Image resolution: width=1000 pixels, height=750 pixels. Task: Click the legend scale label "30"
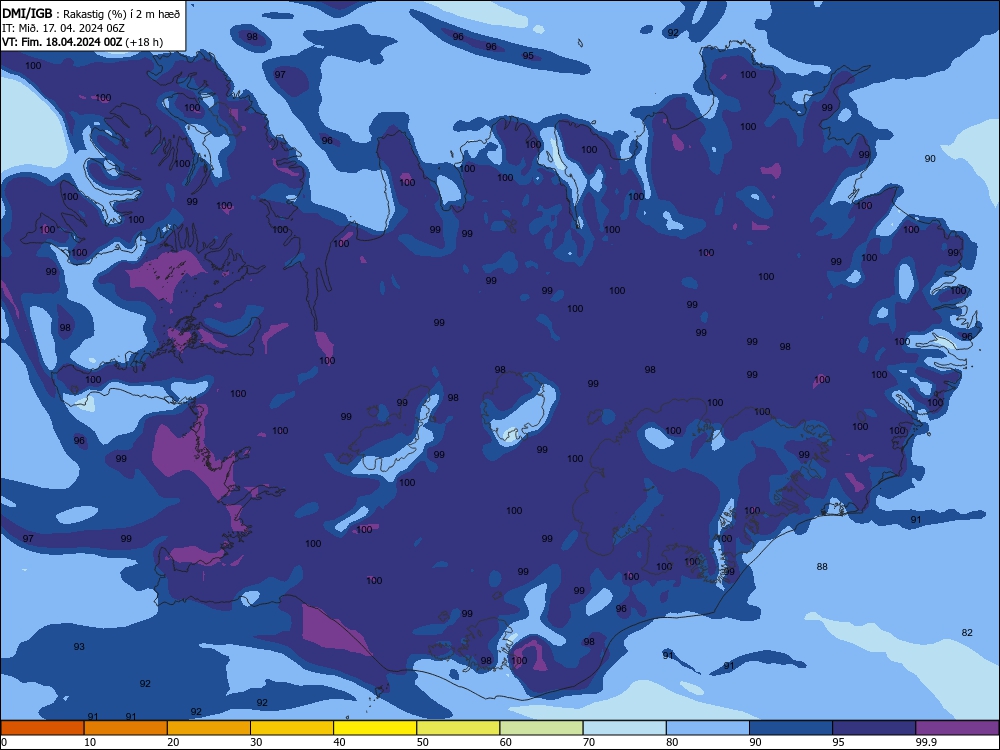[x=256, y=742]
